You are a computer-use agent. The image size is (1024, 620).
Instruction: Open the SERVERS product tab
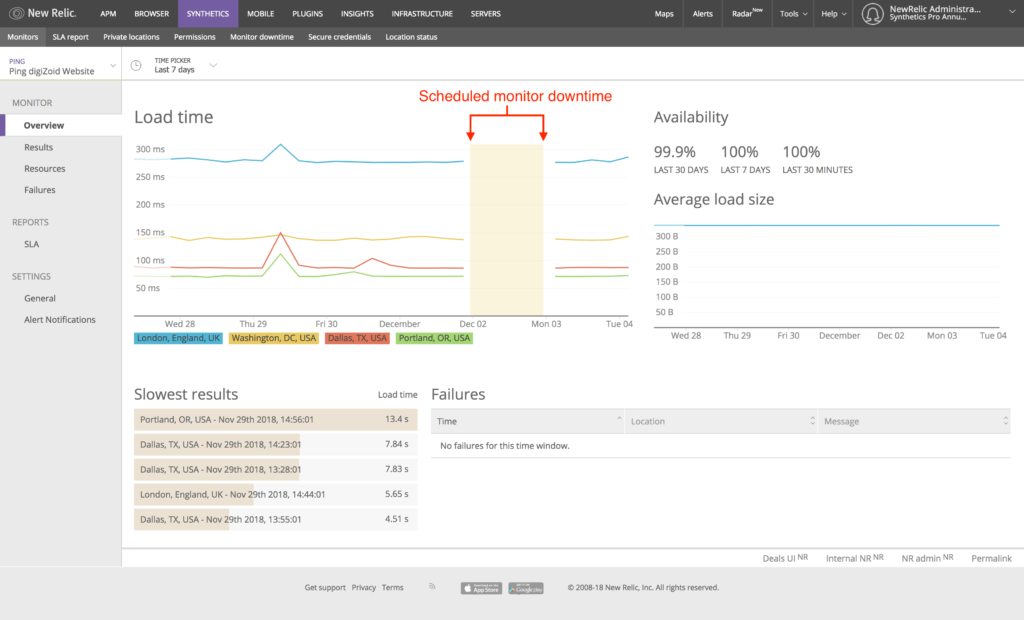(x=486, y=14)
